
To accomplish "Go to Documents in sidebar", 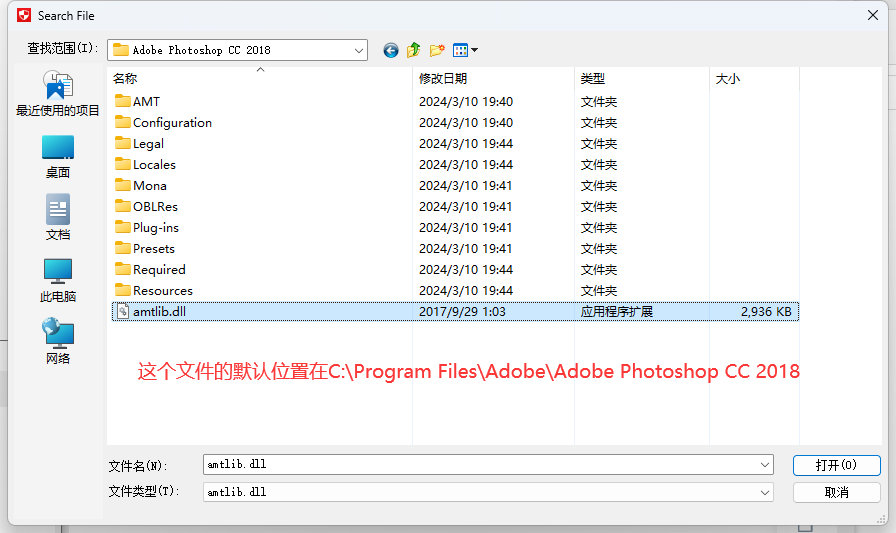I will coord(58,218).
